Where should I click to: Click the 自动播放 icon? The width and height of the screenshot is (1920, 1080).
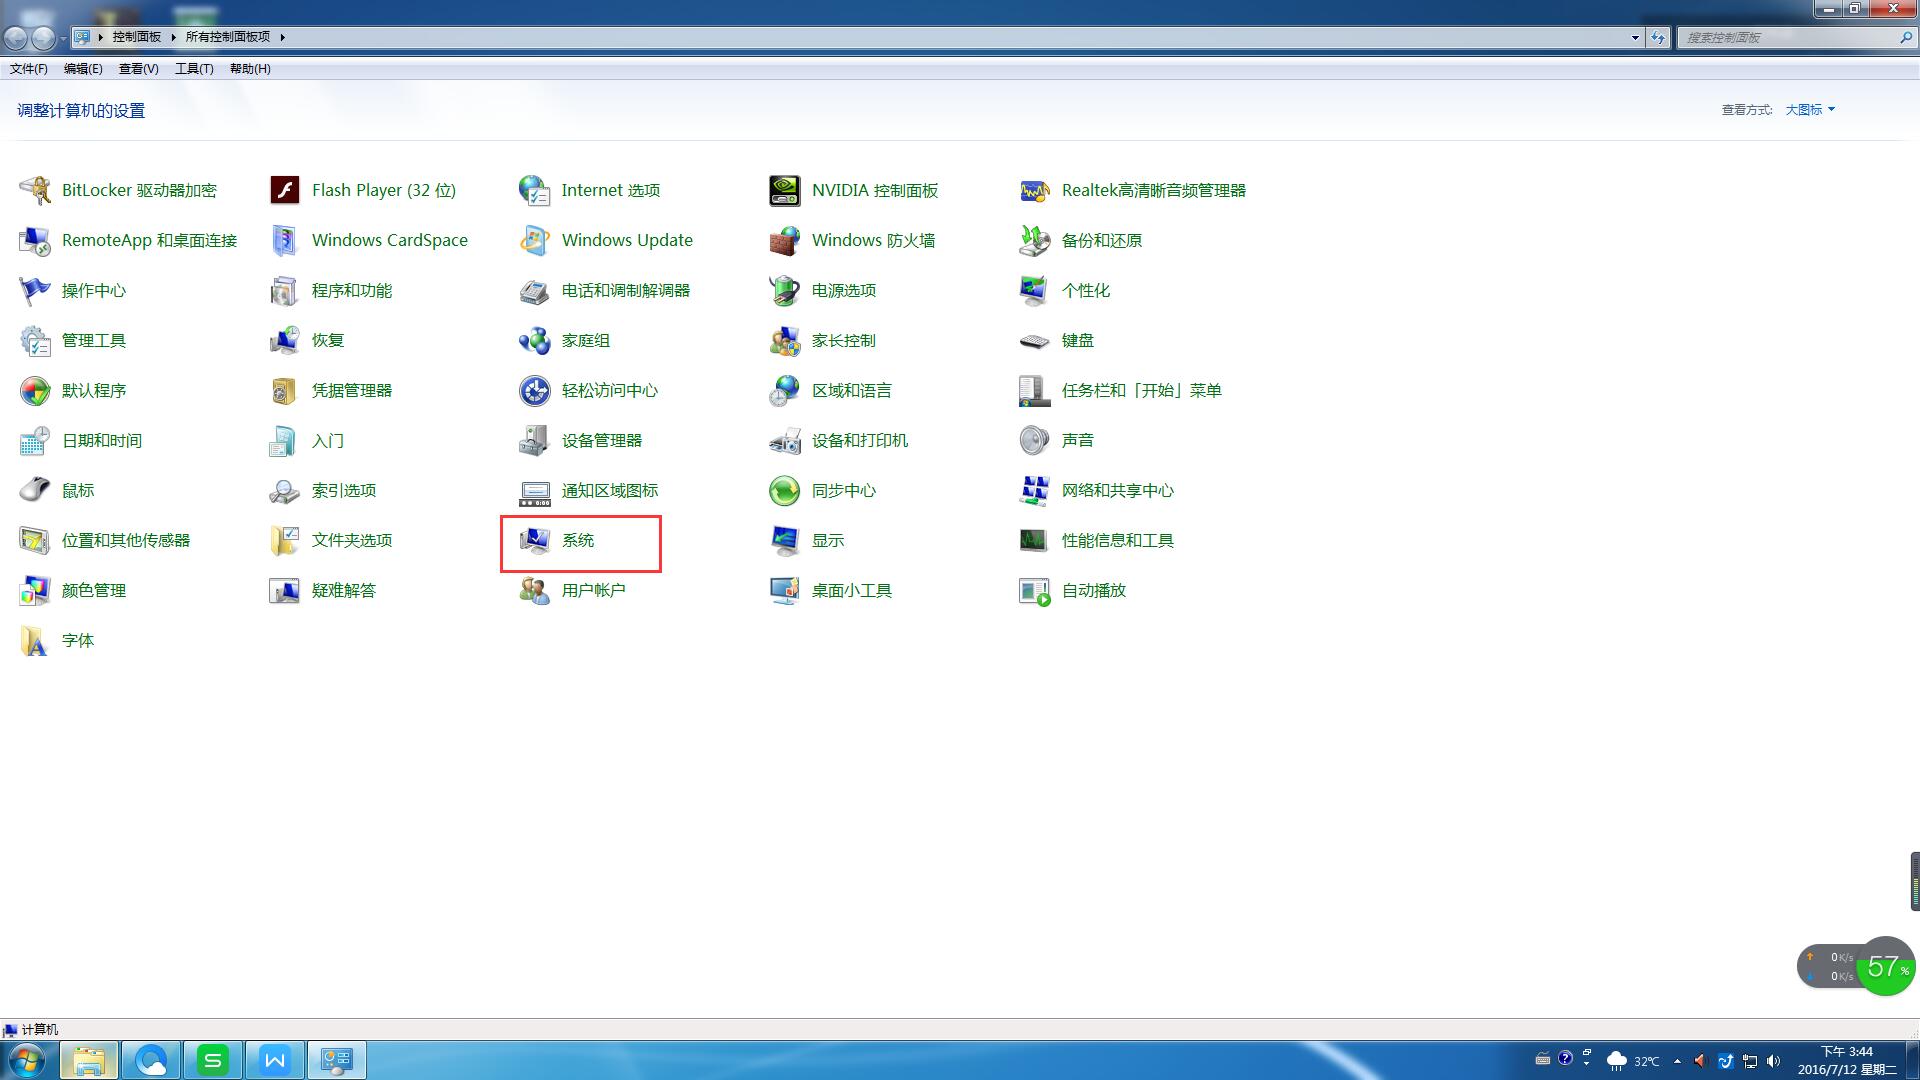tap(1035, 590)
